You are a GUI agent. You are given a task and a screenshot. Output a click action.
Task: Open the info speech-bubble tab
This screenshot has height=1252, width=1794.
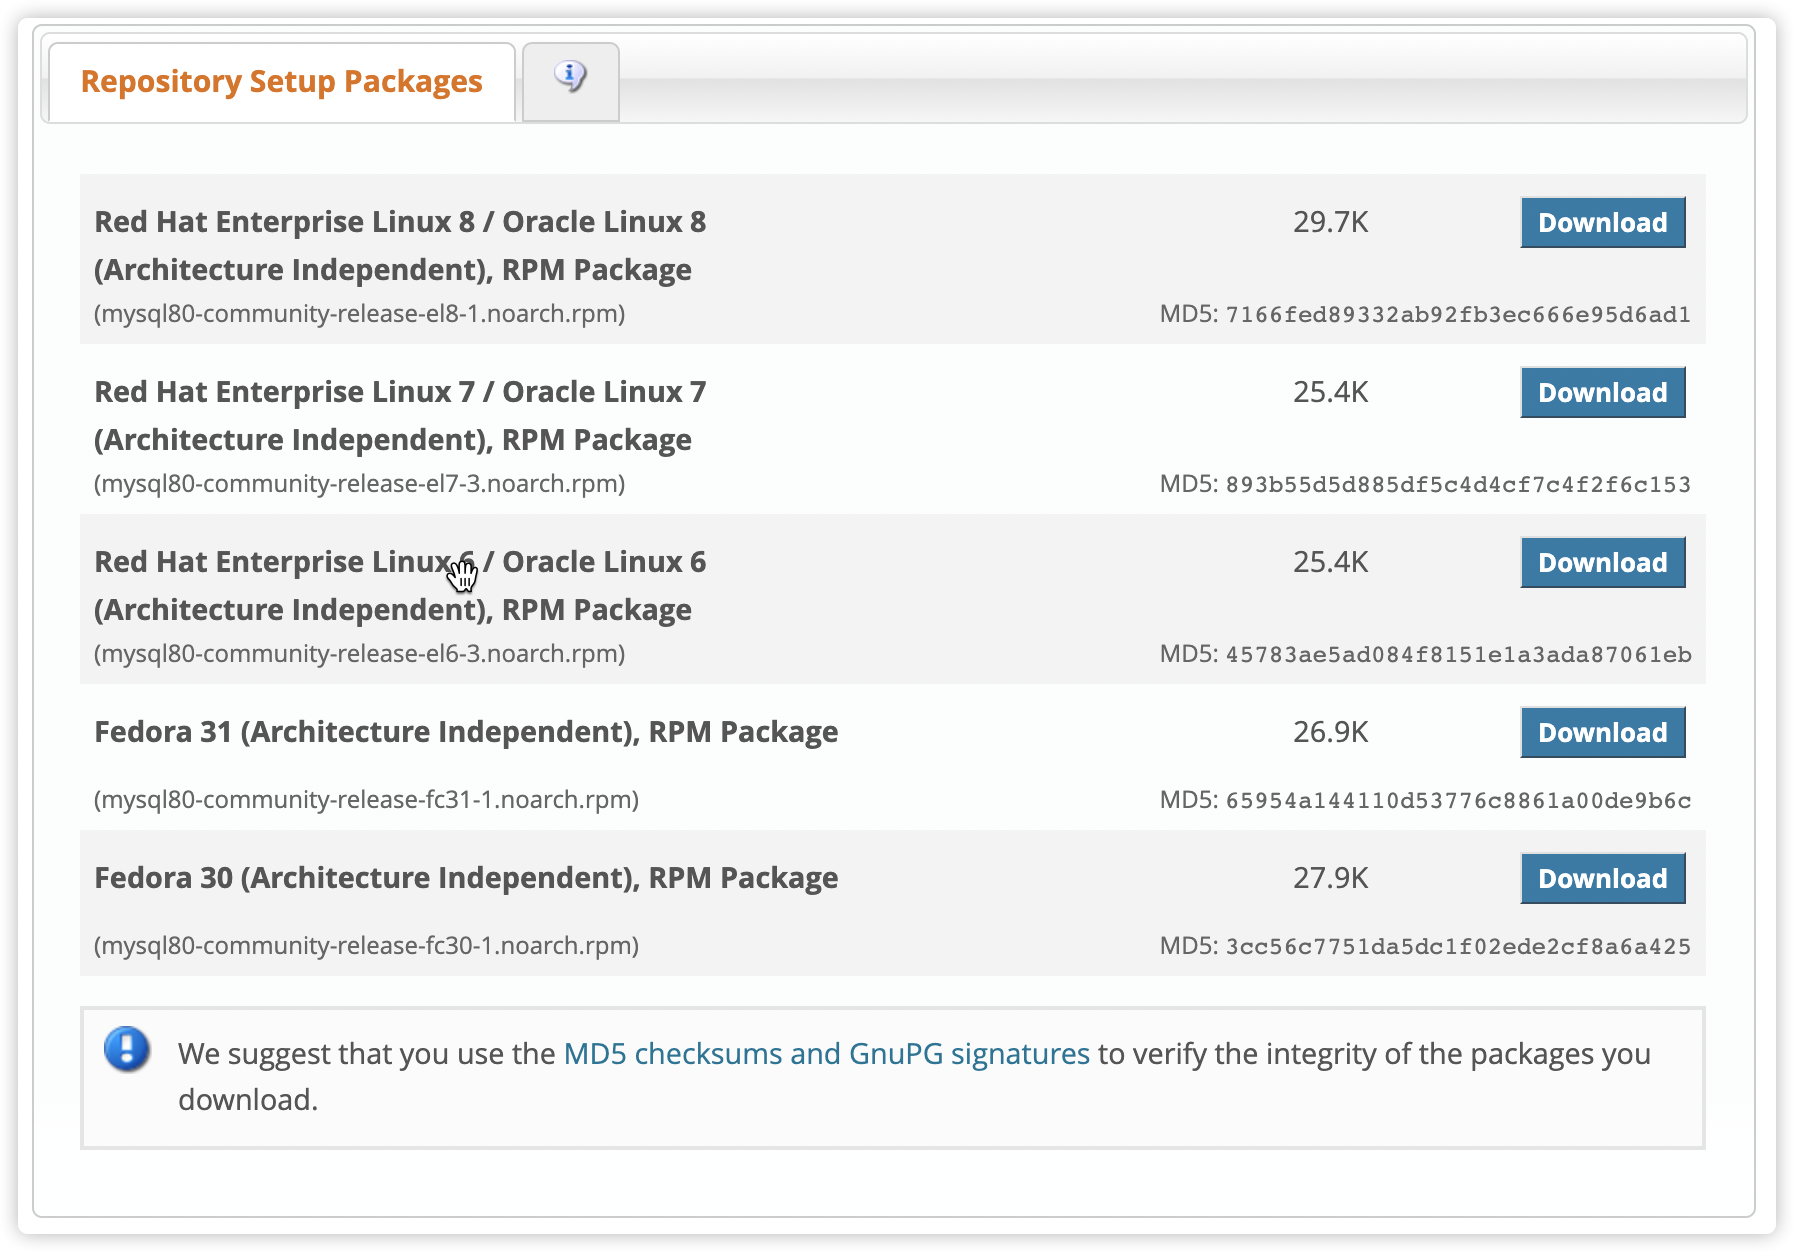[570, 82]
